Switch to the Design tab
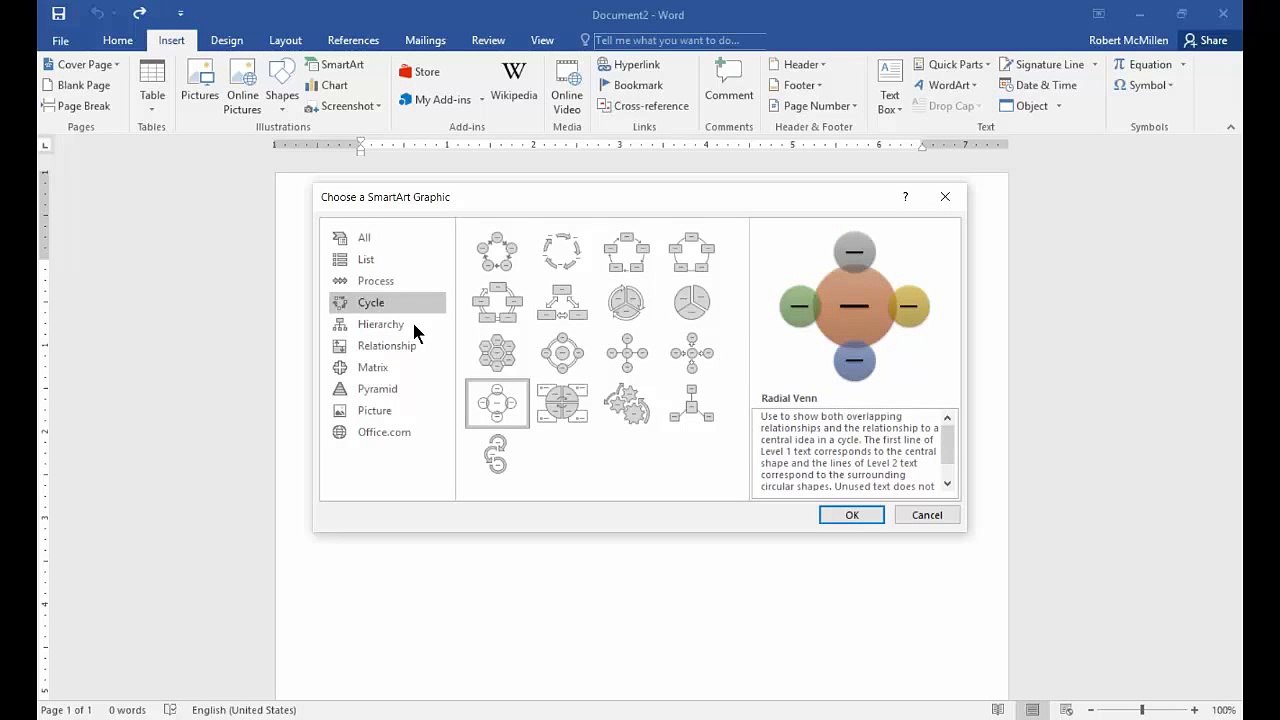 [x=226, y=40]
